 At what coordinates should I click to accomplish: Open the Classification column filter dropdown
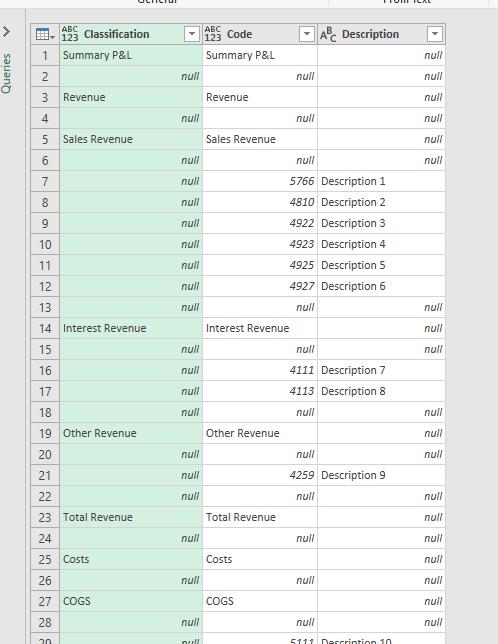click(192, 34)
